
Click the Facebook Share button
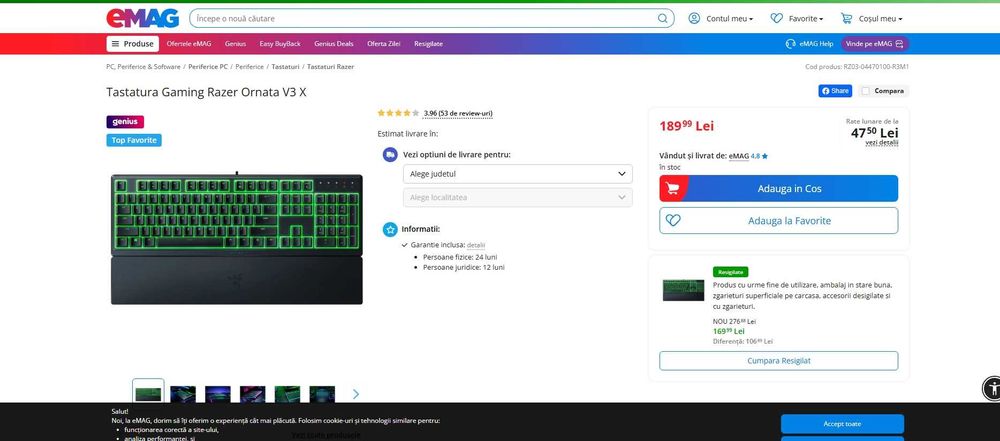tap(835, 91)
